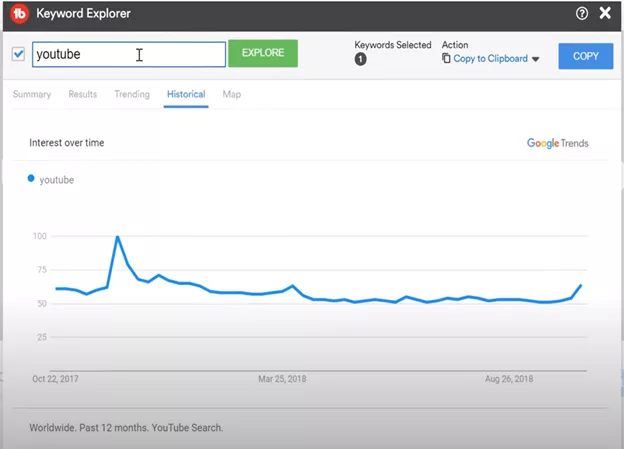Click the Google Trends logo link

pyautogui.click(x=558, y=143)
